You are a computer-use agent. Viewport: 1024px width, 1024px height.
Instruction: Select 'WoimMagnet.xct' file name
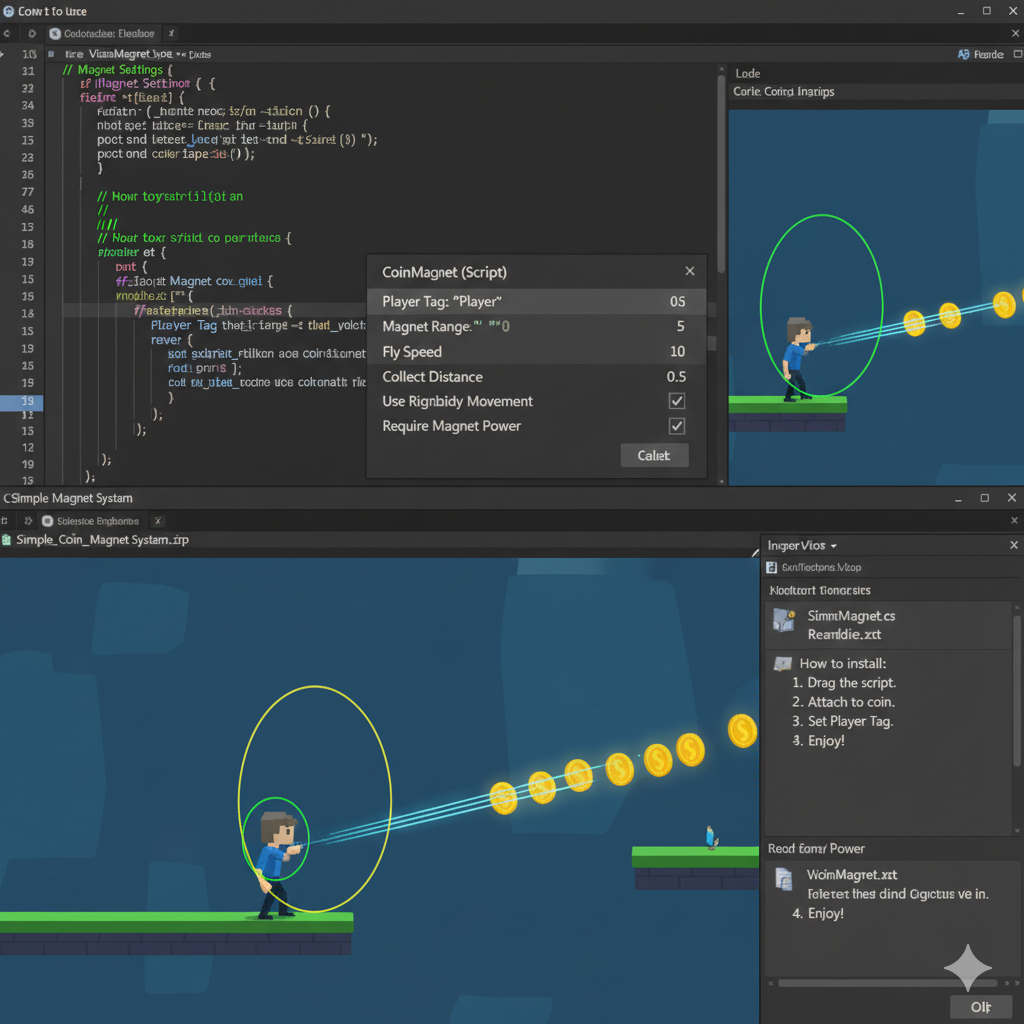[852, 874]
